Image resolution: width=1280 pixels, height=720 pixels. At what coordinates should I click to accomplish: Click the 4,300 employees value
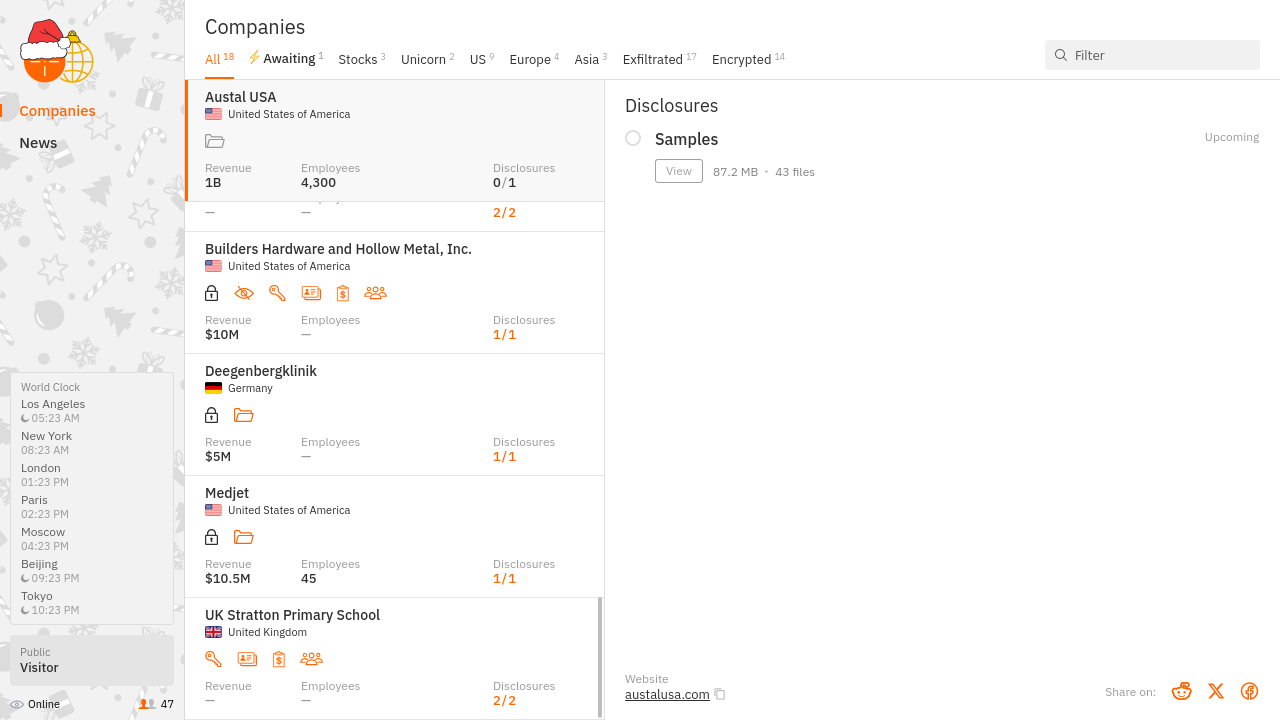coord(318,182)
